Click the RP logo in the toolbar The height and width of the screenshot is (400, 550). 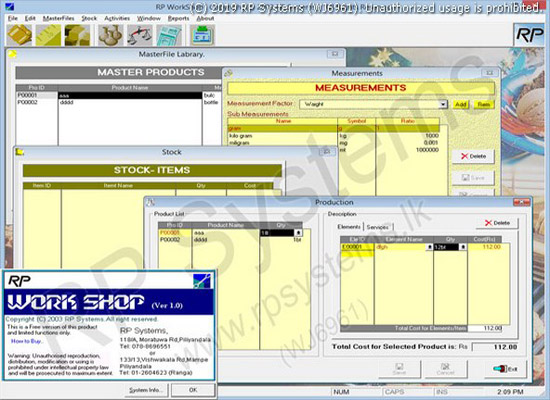[x=529, y=35]
